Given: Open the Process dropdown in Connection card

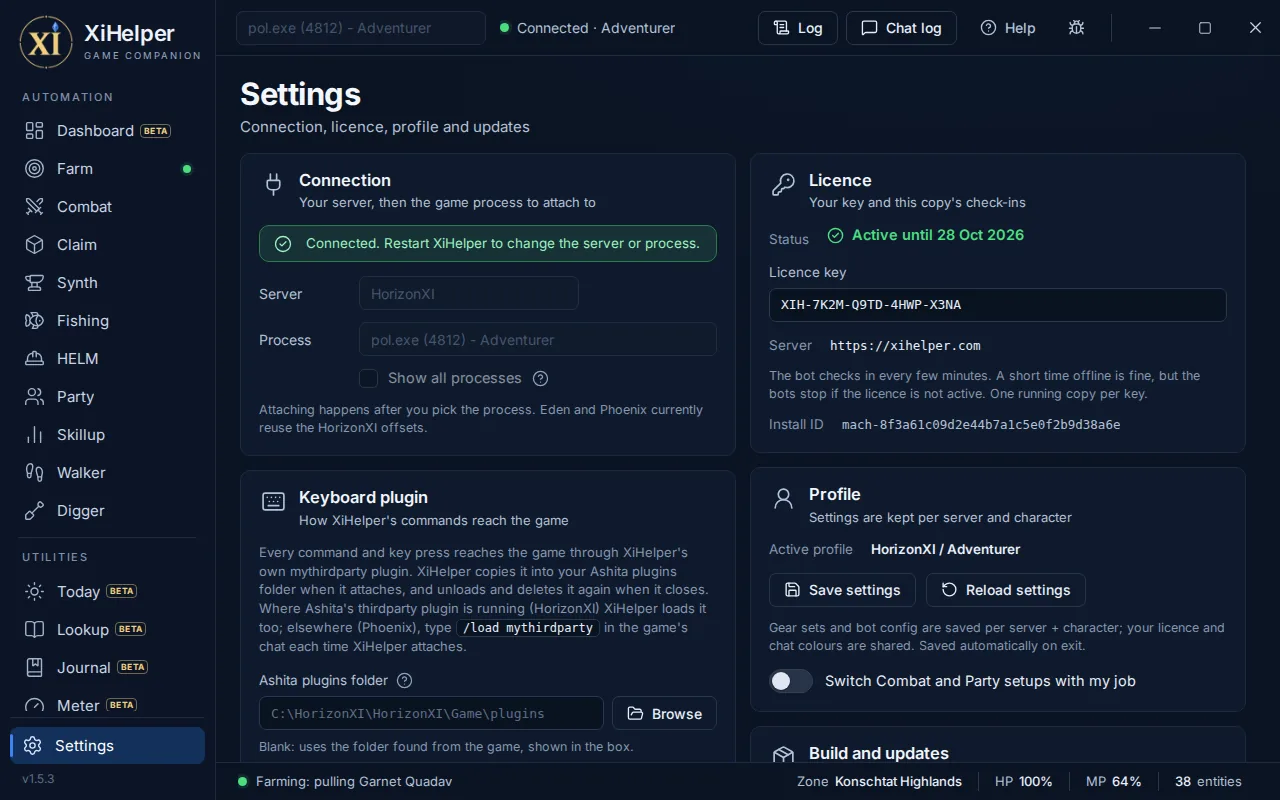Looking at the screenshot, I should pyautogui.click(x=538, y=340).
